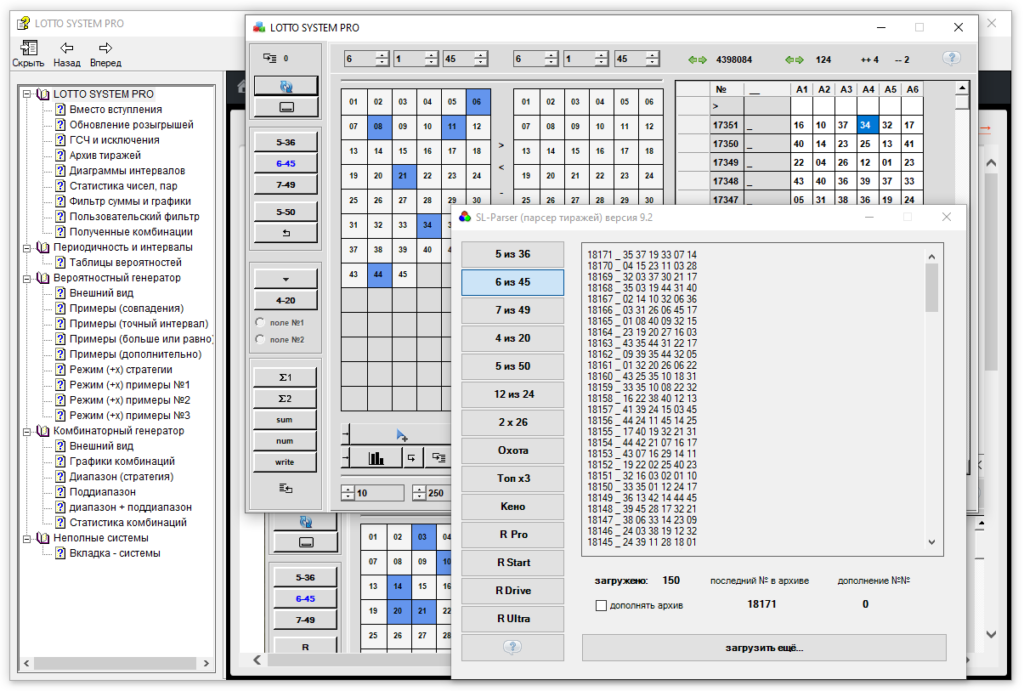The image size is (1024, 691).
Task: Click the small return-arrow button beside bar chart
Action: [411, 458]
